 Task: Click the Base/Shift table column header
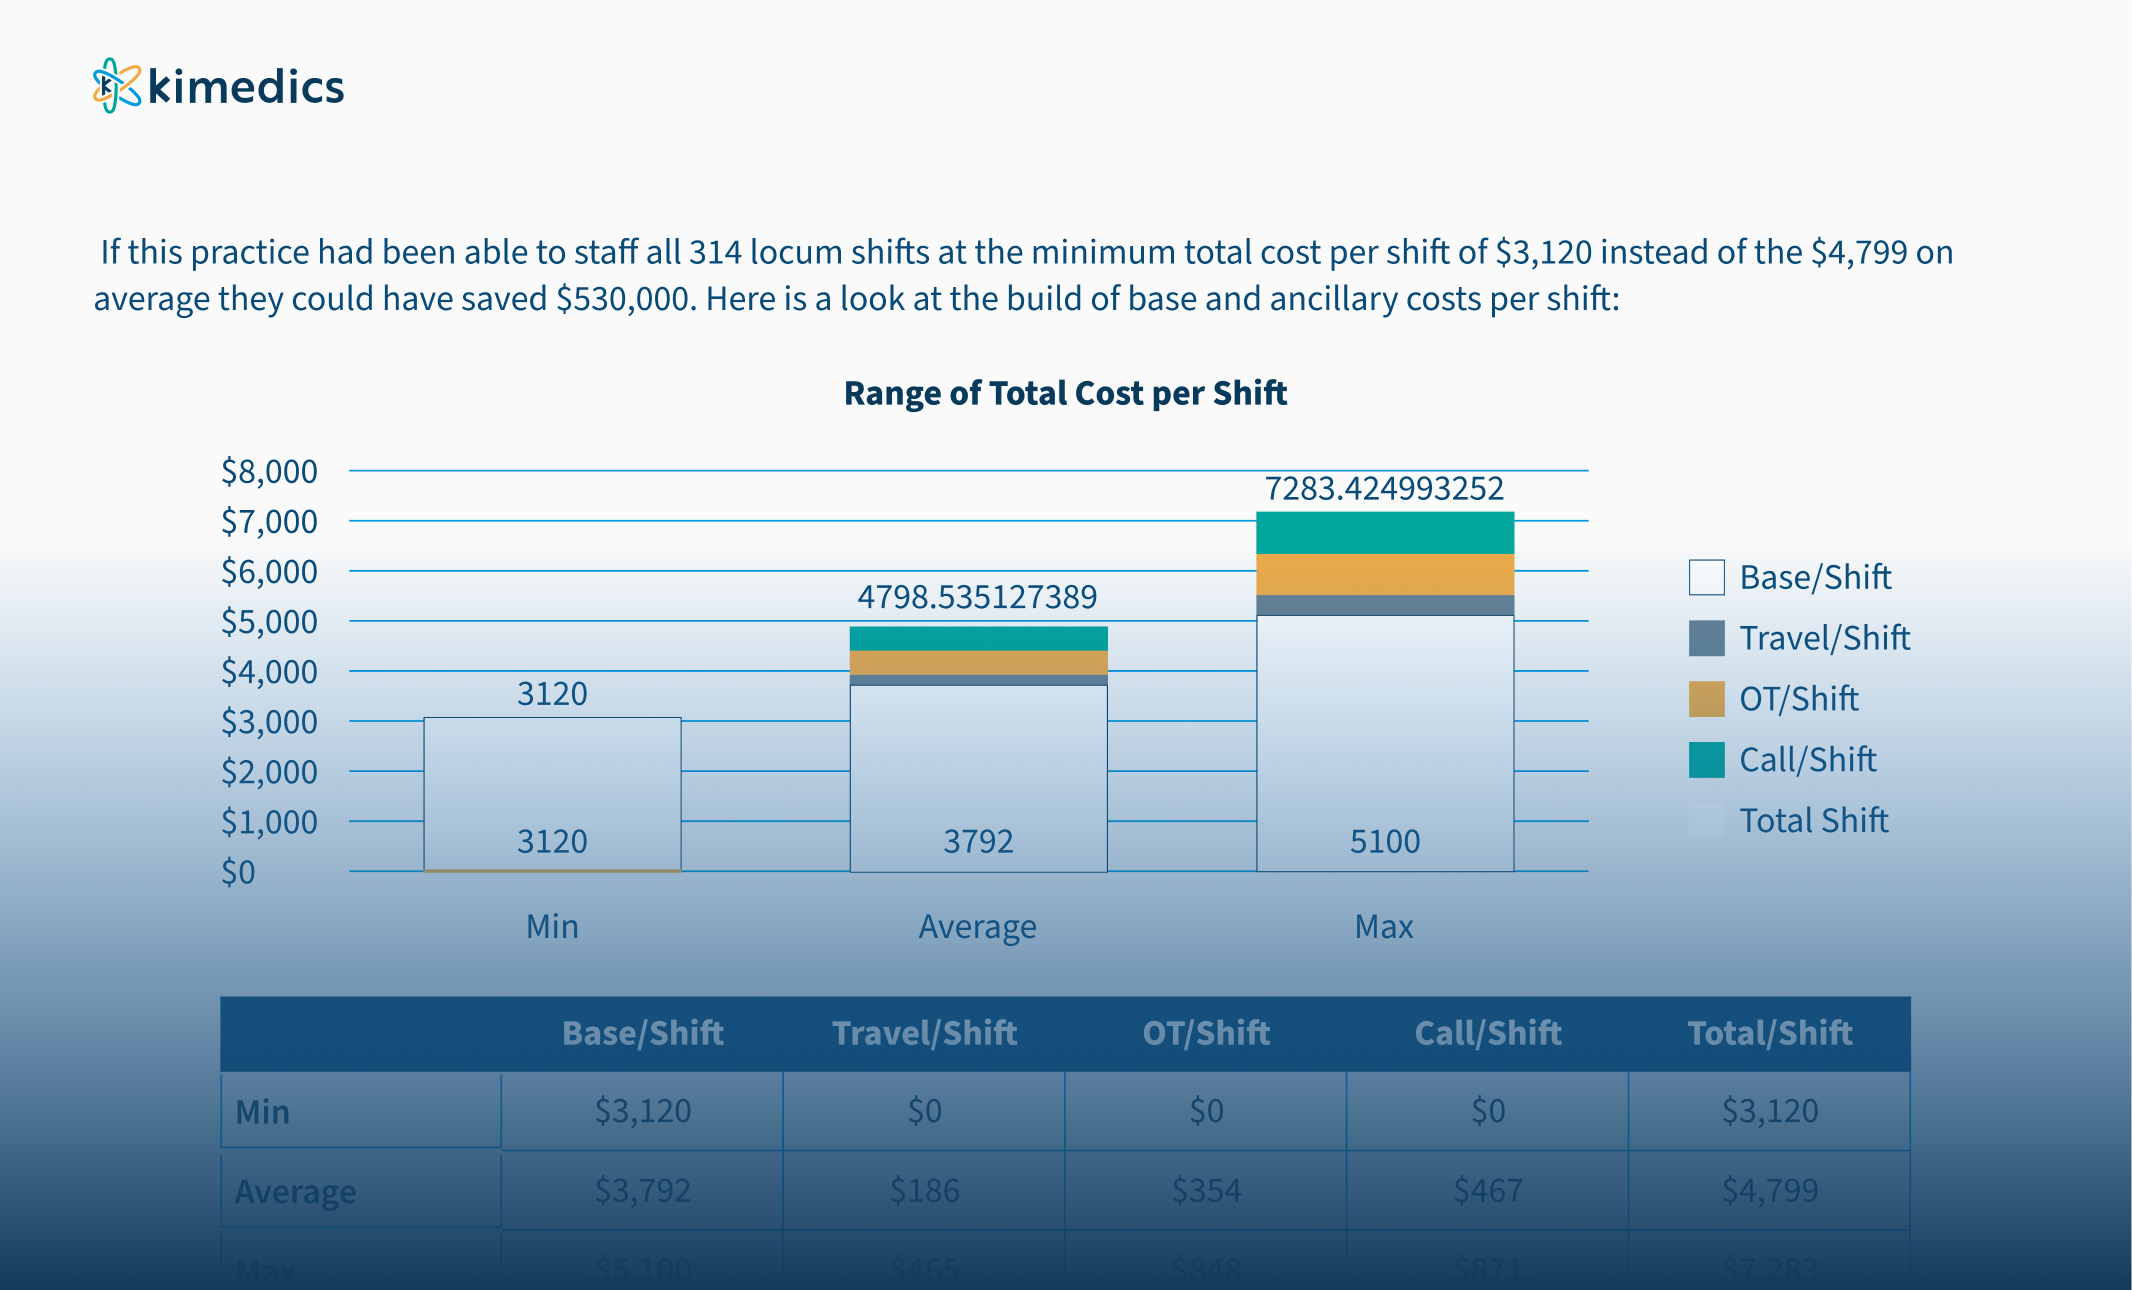642,1033
